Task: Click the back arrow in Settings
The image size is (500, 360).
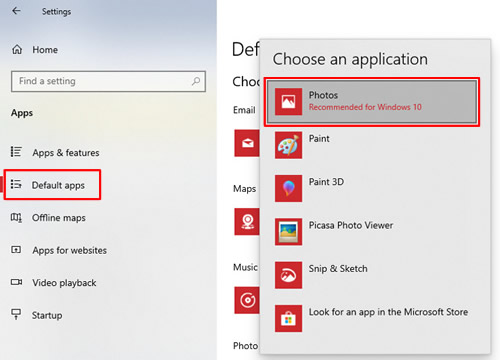Action: (16, 11)
